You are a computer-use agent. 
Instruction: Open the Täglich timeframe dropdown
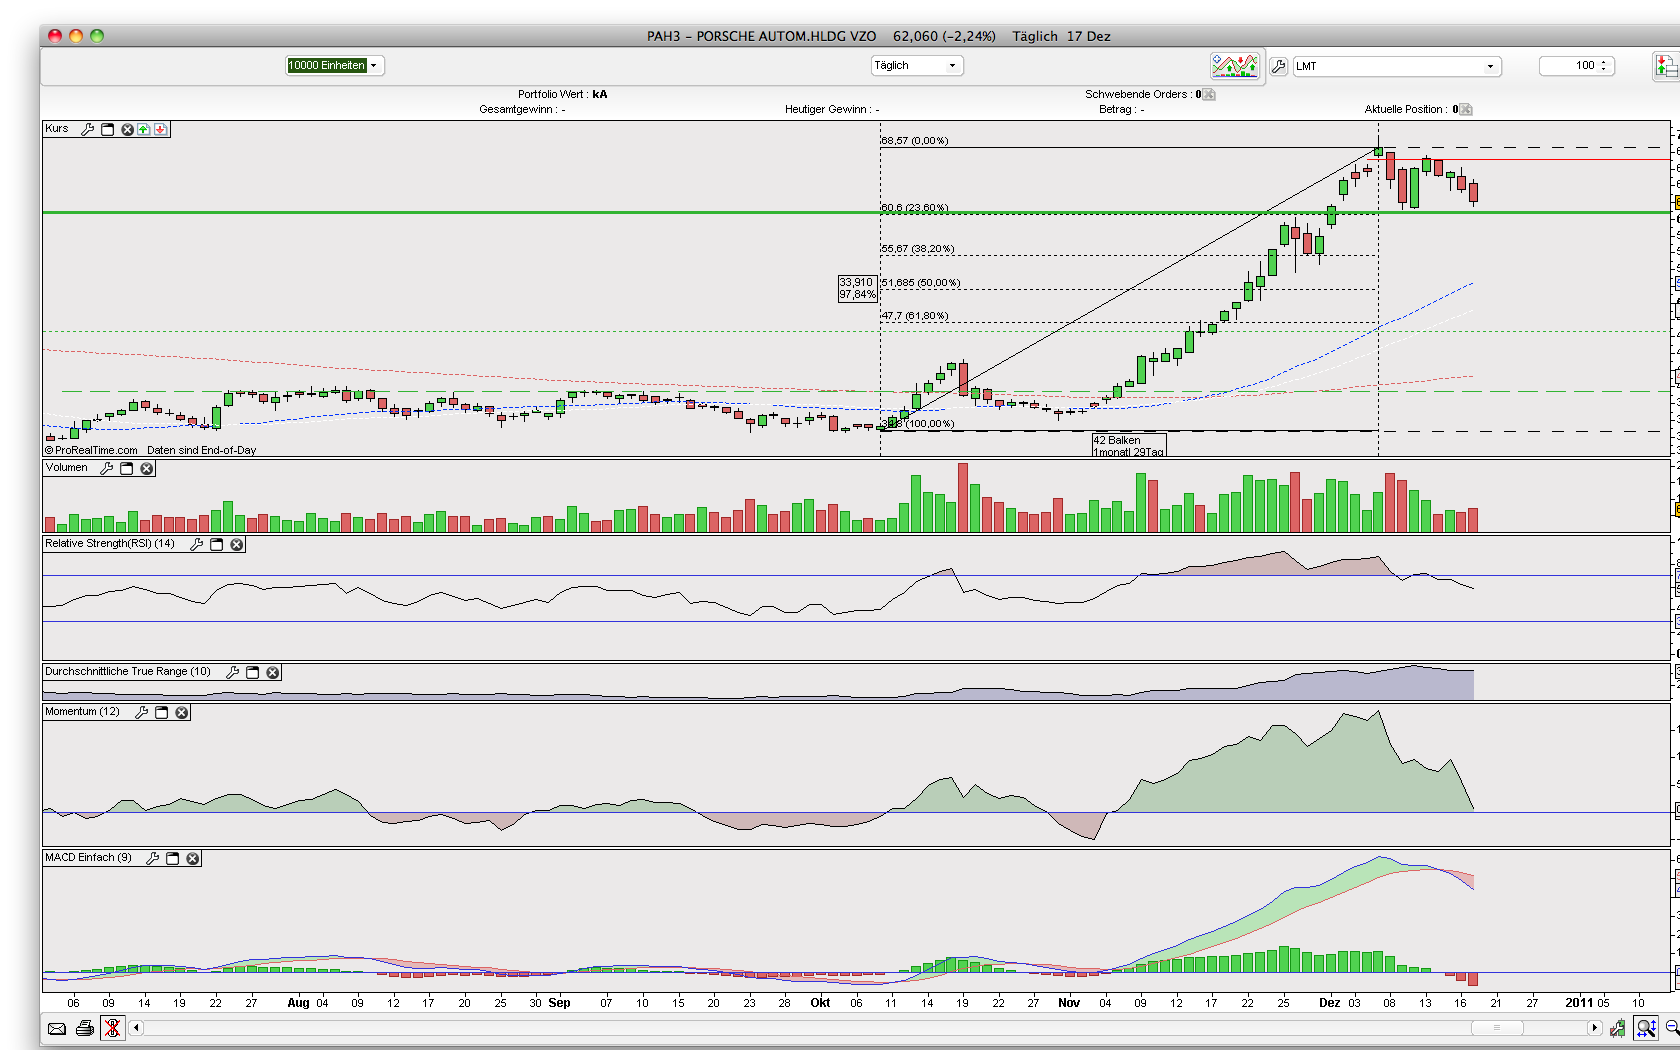pyautogui.click(x=916, y=66)
